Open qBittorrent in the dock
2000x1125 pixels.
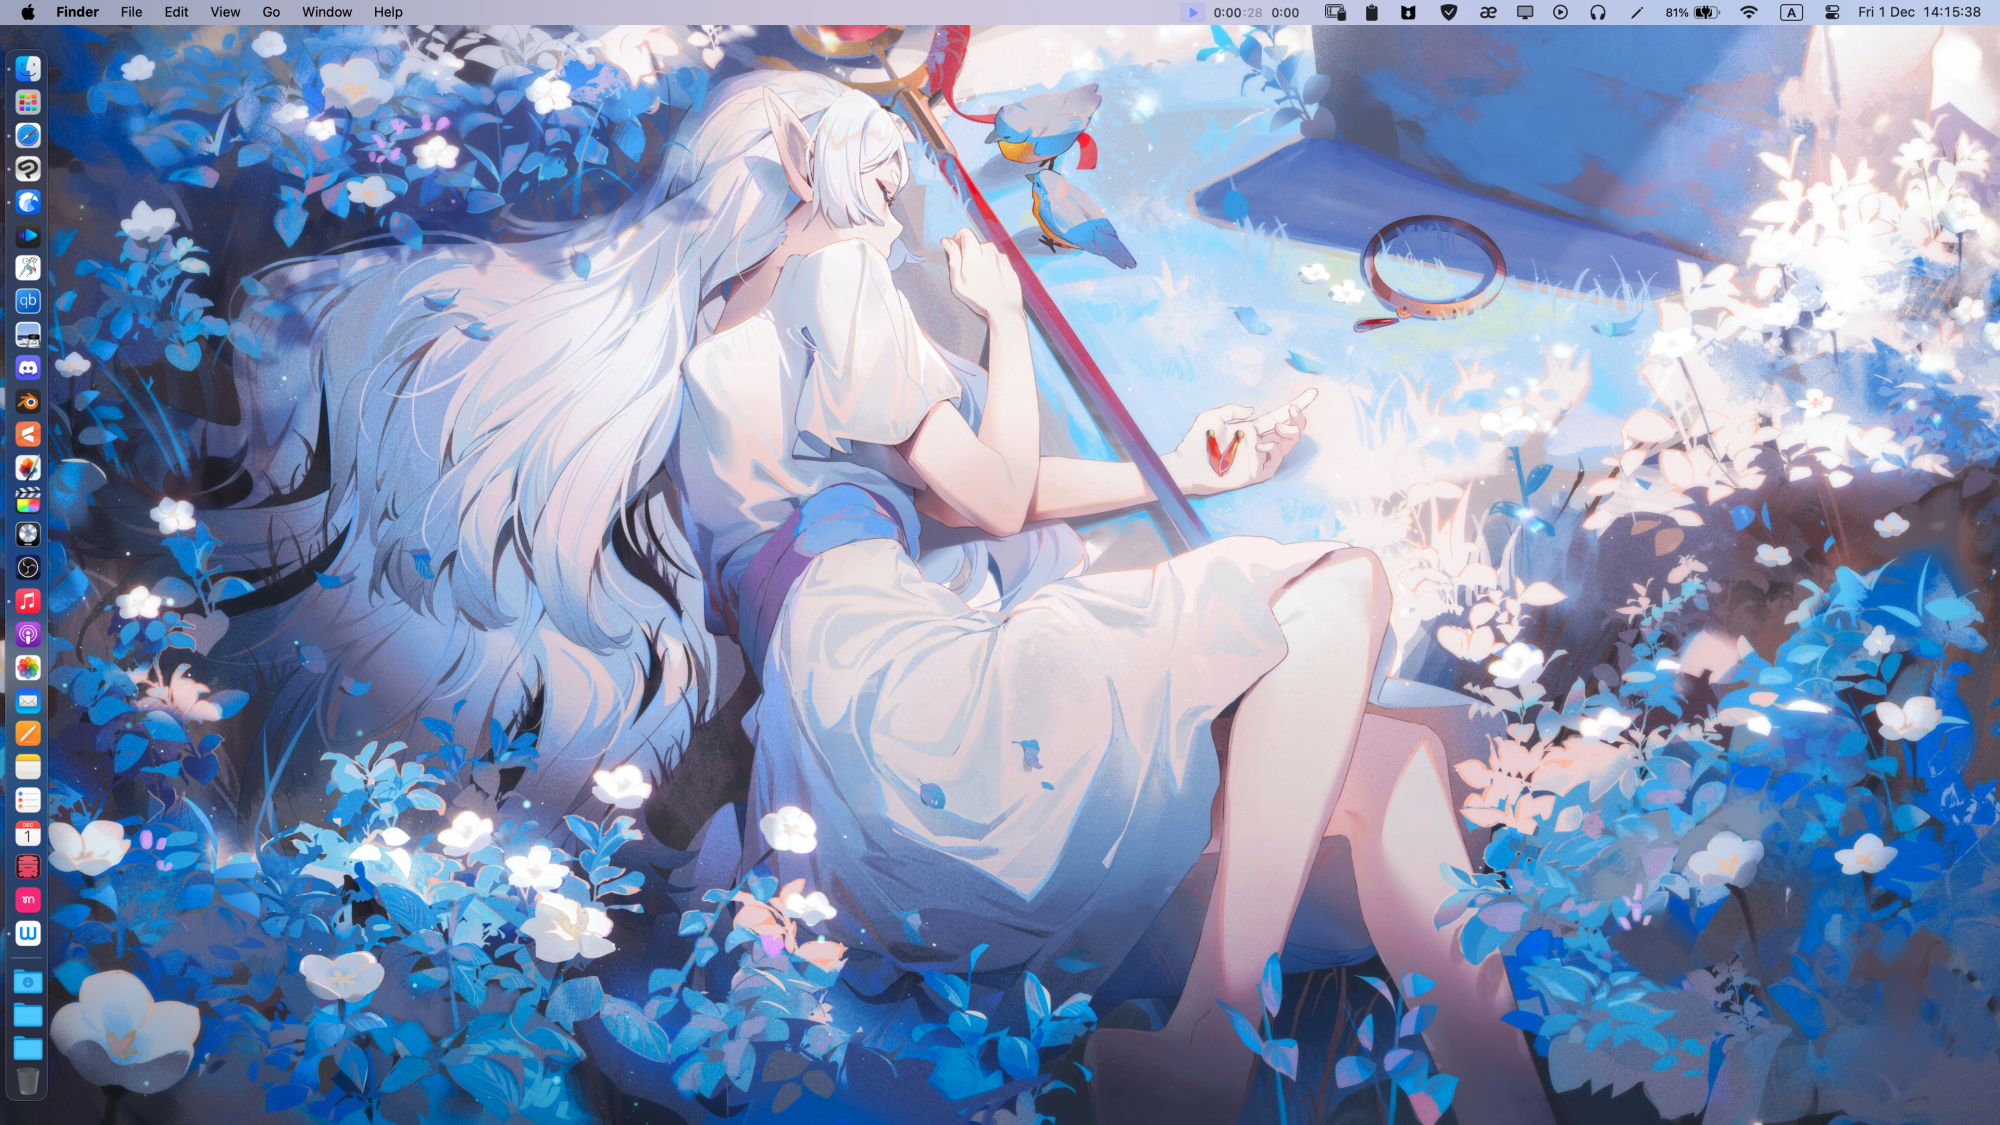[28, 301]
